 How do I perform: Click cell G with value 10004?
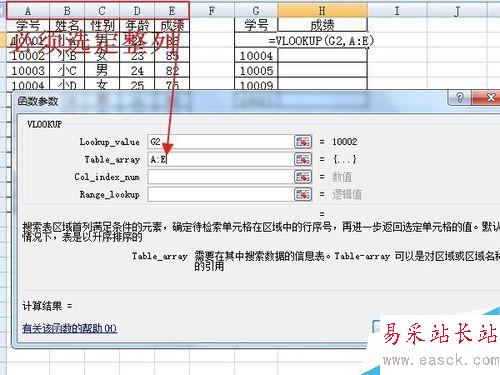point(256,56)
